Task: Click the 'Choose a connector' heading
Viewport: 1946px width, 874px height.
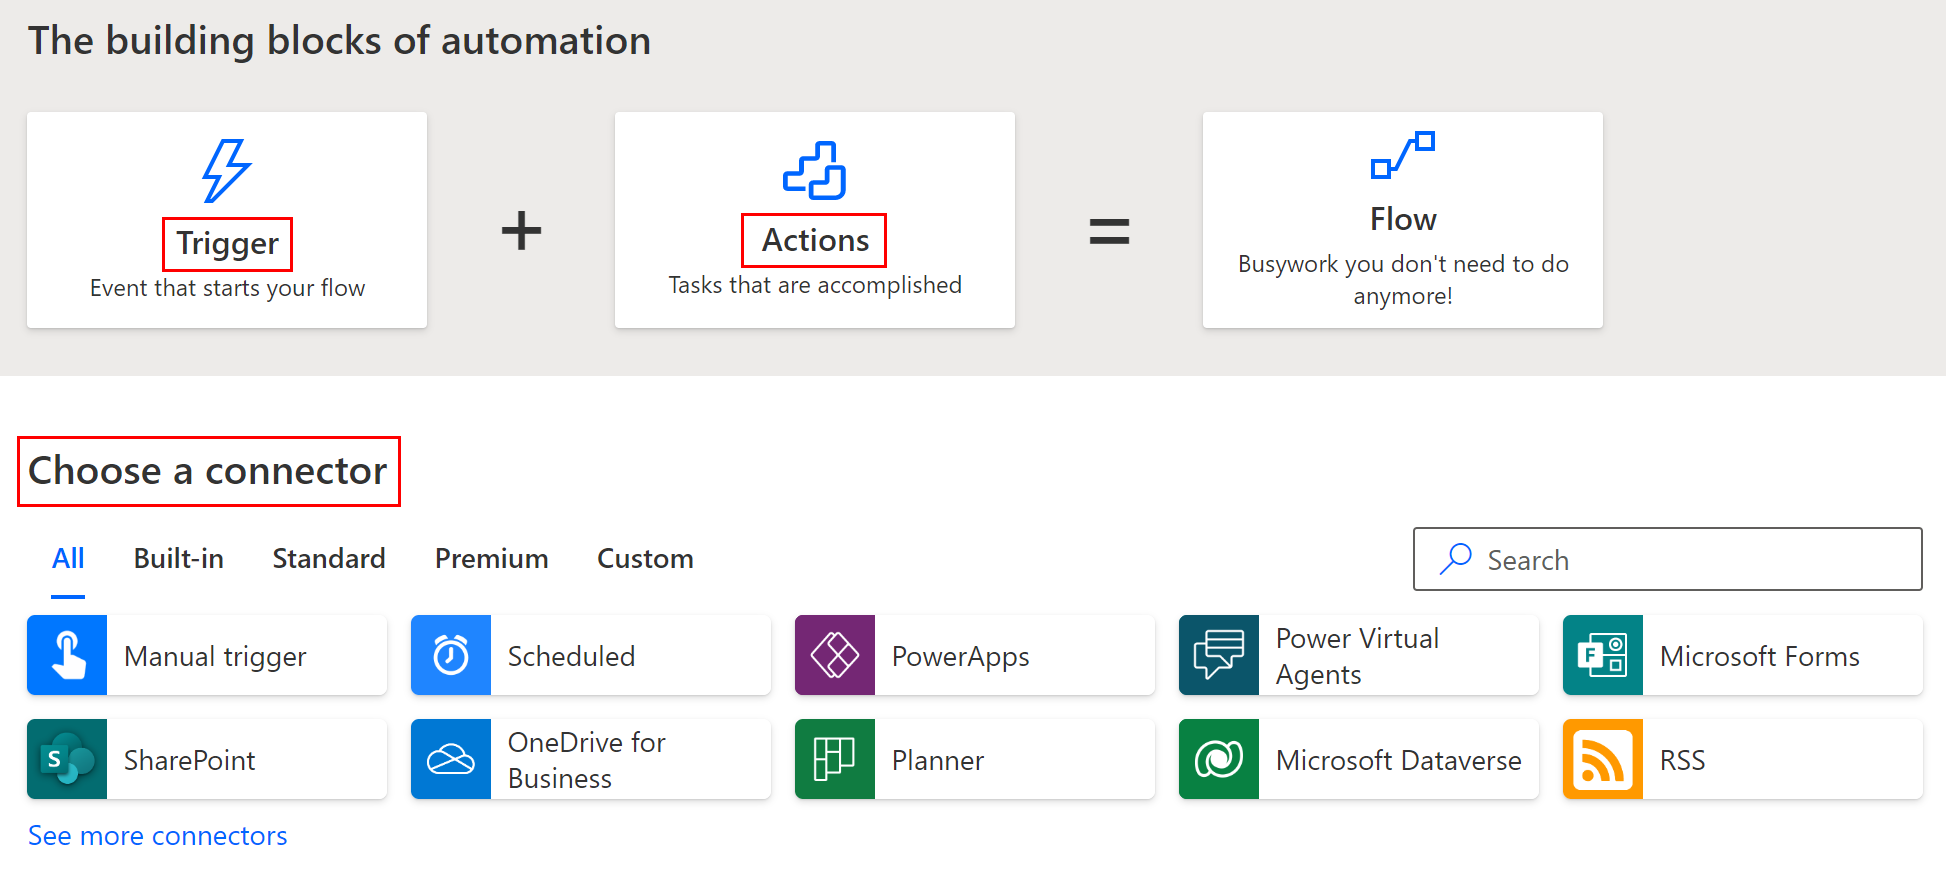Action: pos(208,470)
